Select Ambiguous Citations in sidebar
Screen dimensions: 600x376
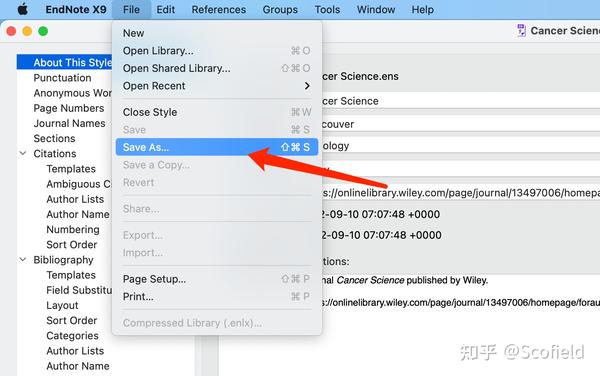click(x=78, y=184)
